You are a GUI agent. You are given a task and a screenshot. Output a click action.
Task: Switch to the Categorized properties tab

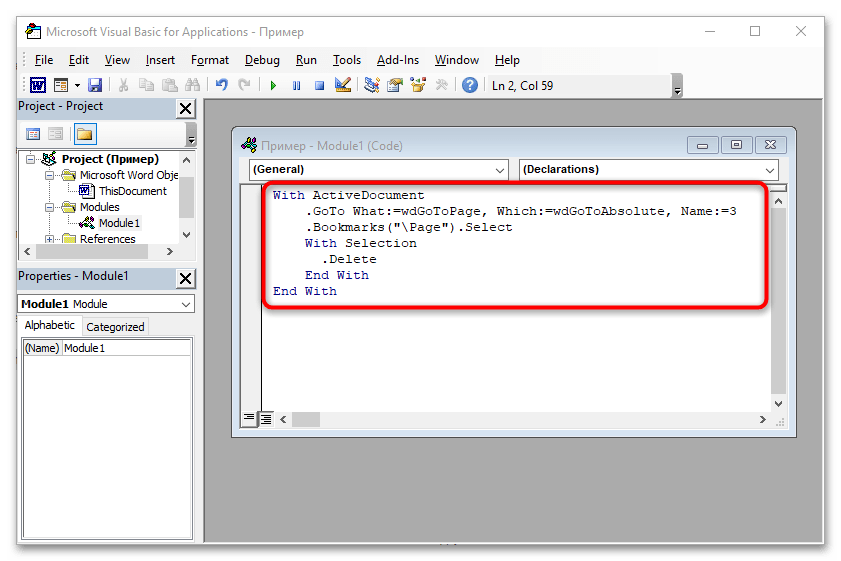coord(115,327)
